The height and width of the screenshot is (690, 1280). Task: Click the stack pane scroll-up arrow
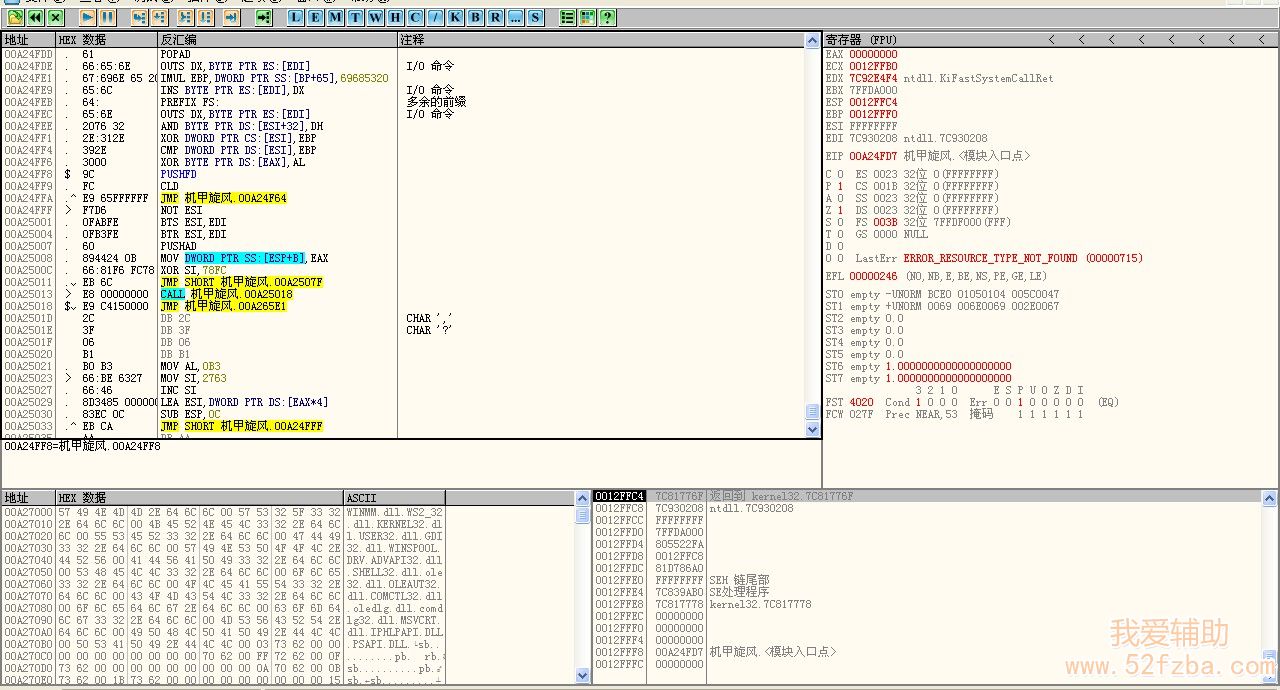pos(1270,497)
